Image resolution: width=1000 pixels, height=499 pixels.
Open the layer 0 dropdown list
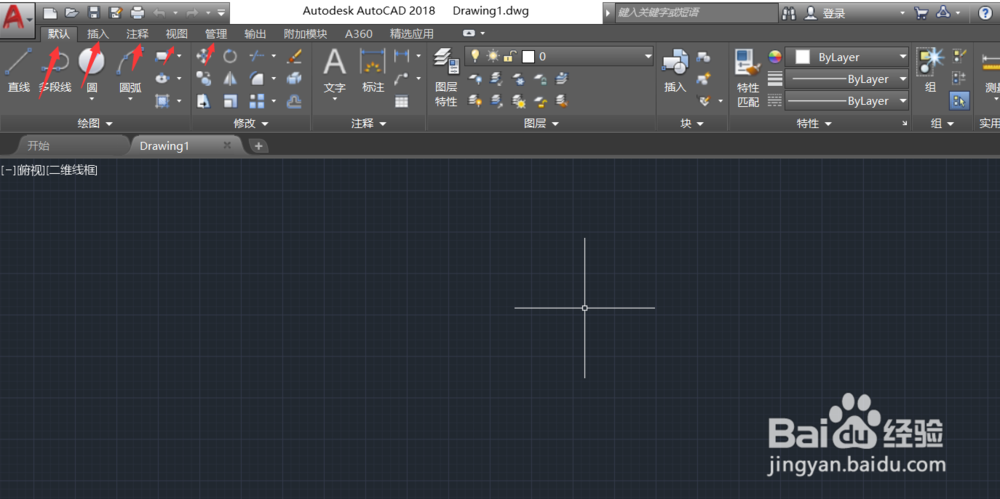coord(649,56)
